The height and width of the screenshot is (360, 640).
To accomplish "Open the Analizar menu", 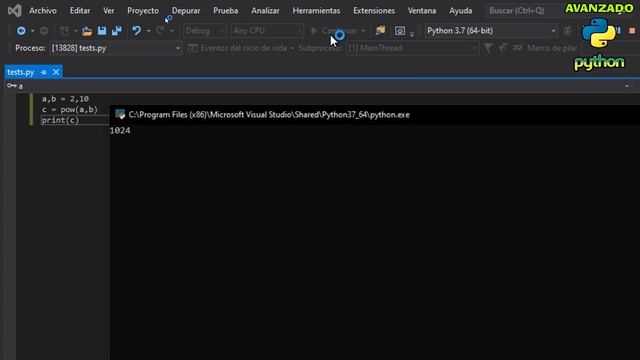I will (x=265, y=11).
